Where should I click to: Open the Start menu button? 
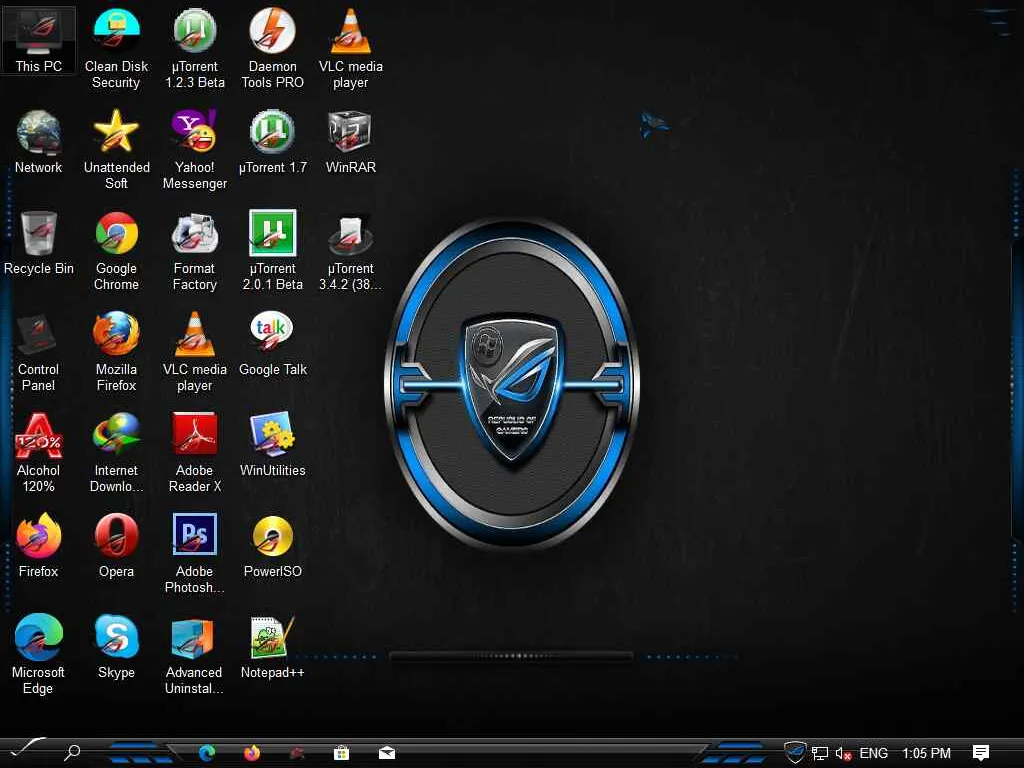point(27,749)
